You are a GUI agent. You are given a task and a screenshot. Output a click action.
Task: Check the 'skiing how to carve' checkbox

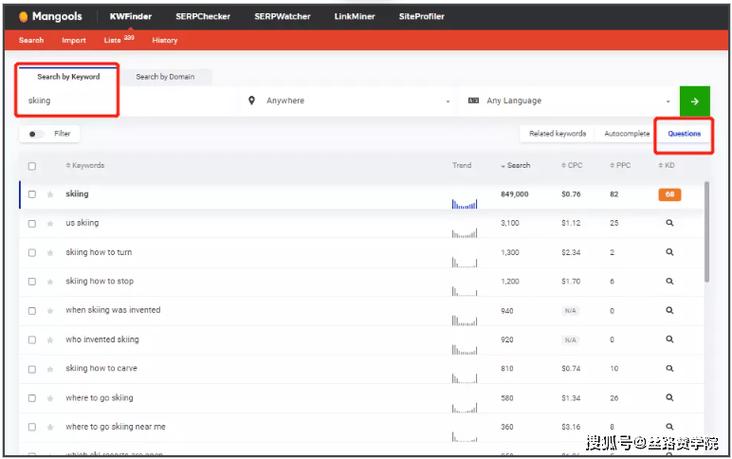(32, 369)
